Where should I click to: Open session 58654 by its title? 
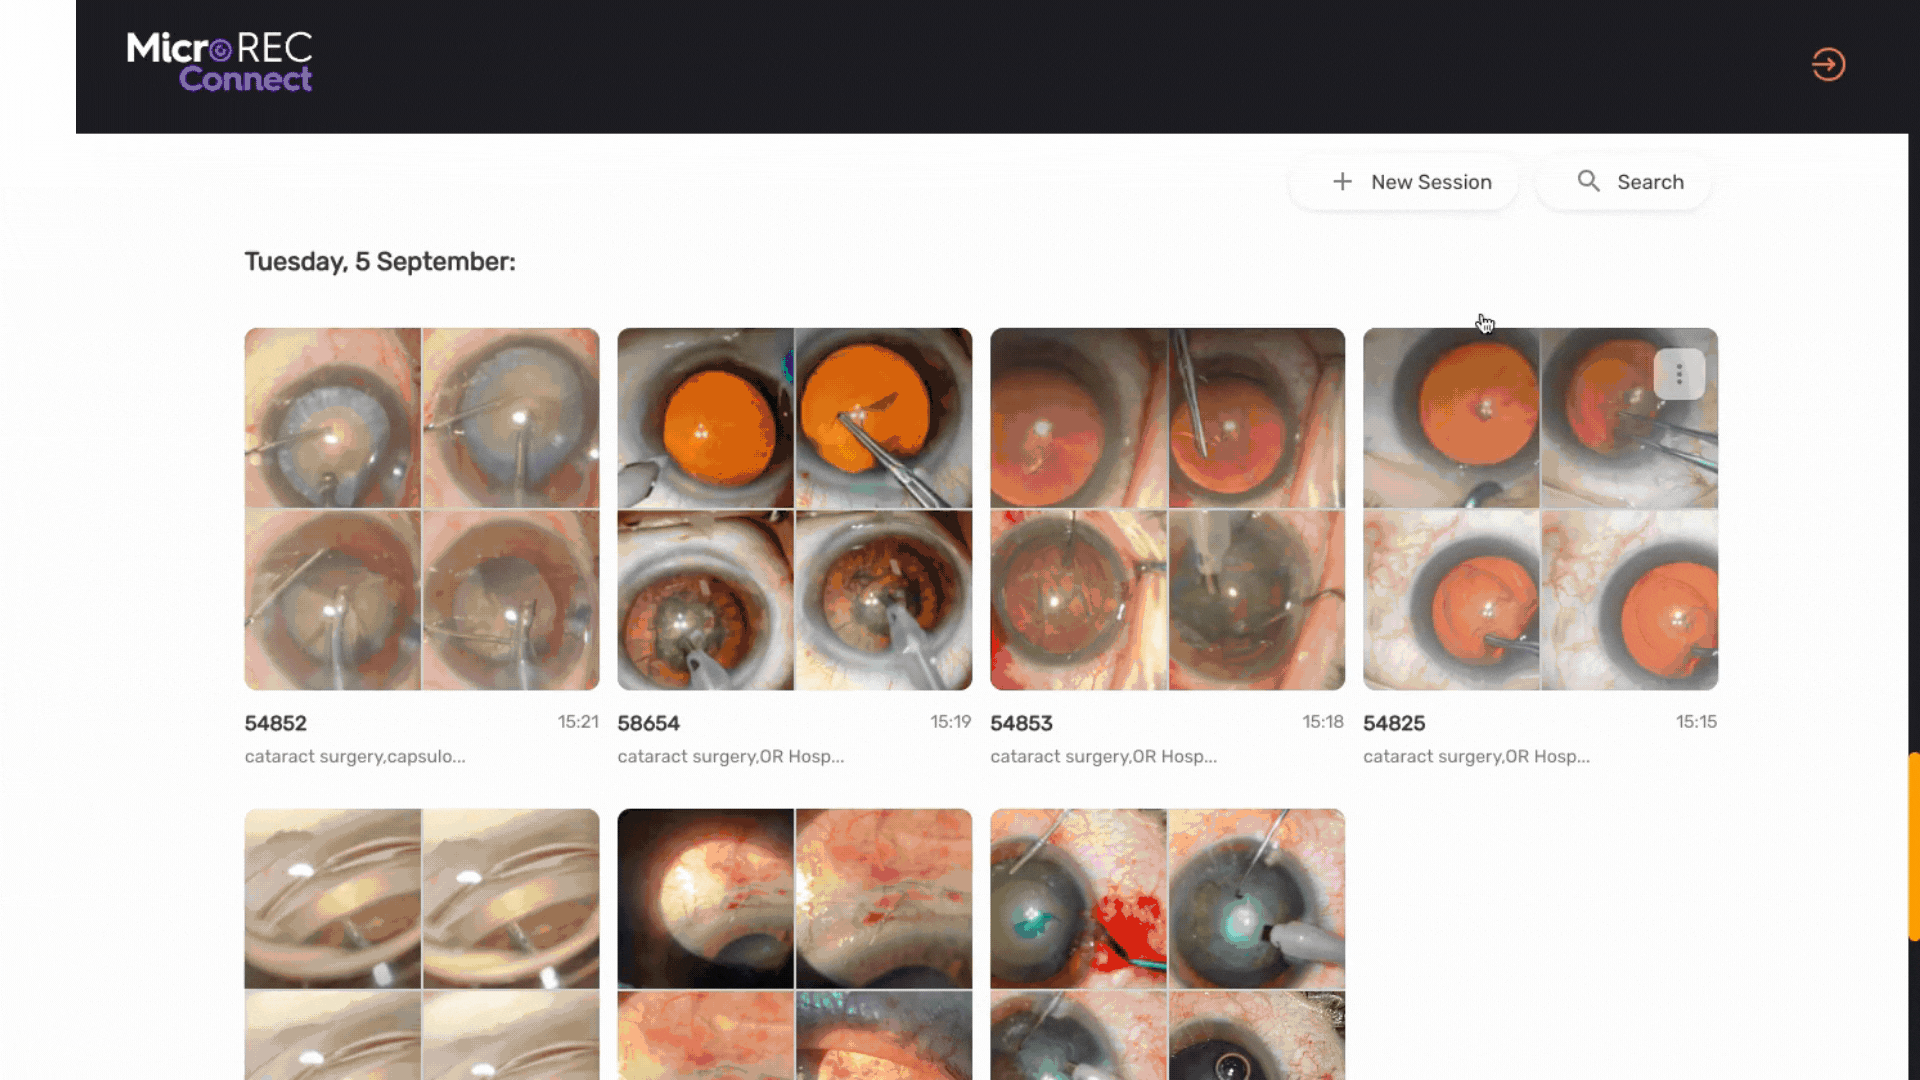point(648,722)
